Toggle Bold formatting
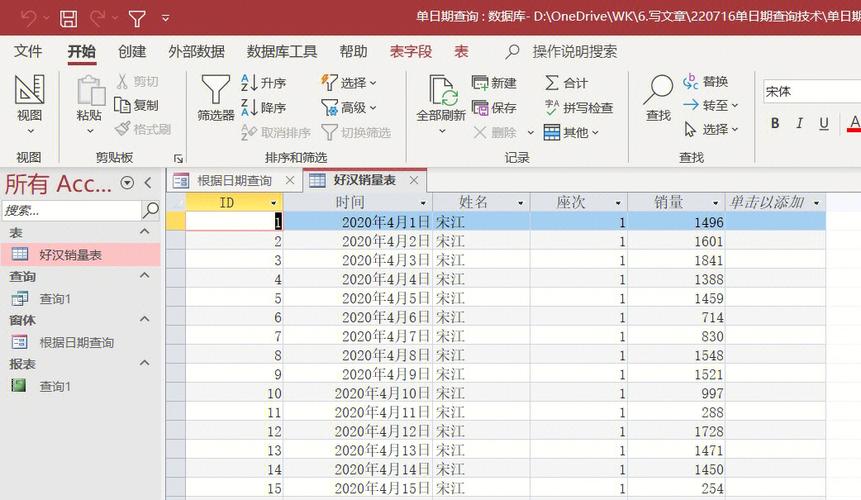 pyautogui.click(x=775, y=123)
